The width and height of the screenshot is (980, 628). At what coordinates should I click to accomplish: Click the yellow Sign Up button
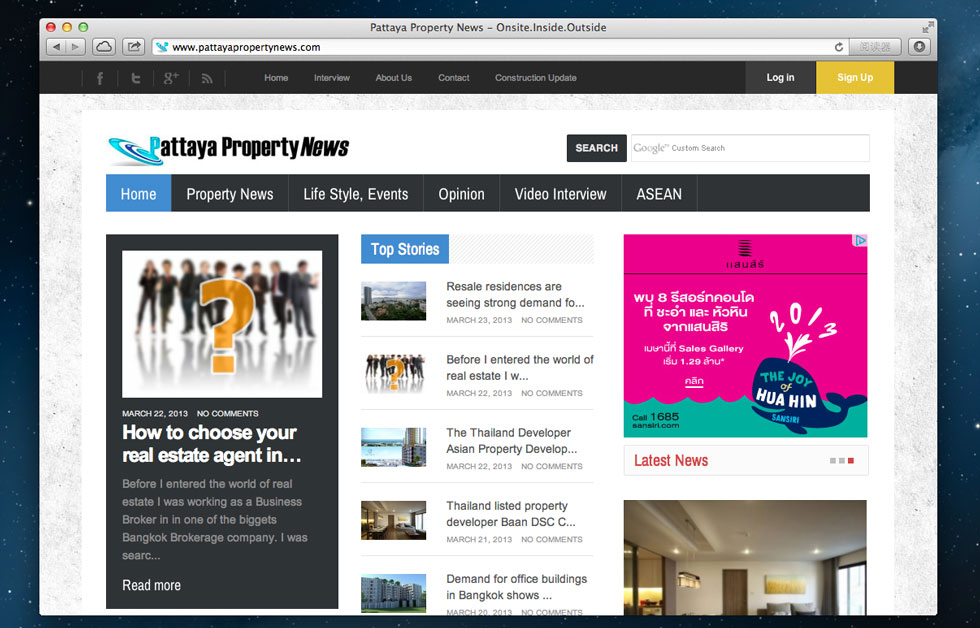coord(855,77)
